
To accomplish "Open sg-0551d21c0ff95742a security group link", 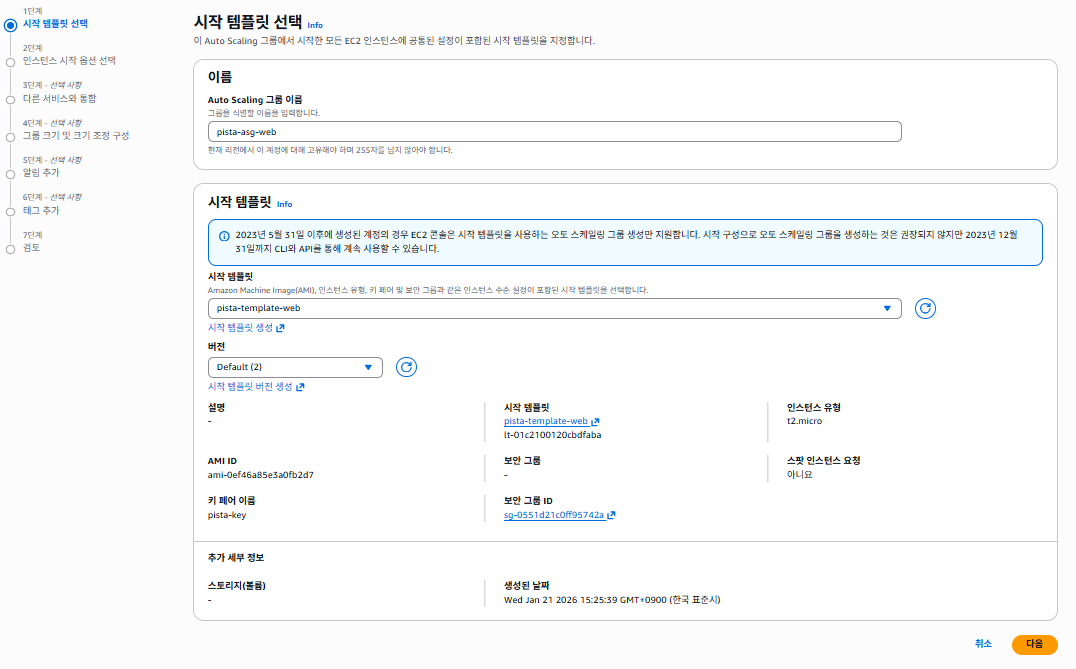I will (554, 515).
